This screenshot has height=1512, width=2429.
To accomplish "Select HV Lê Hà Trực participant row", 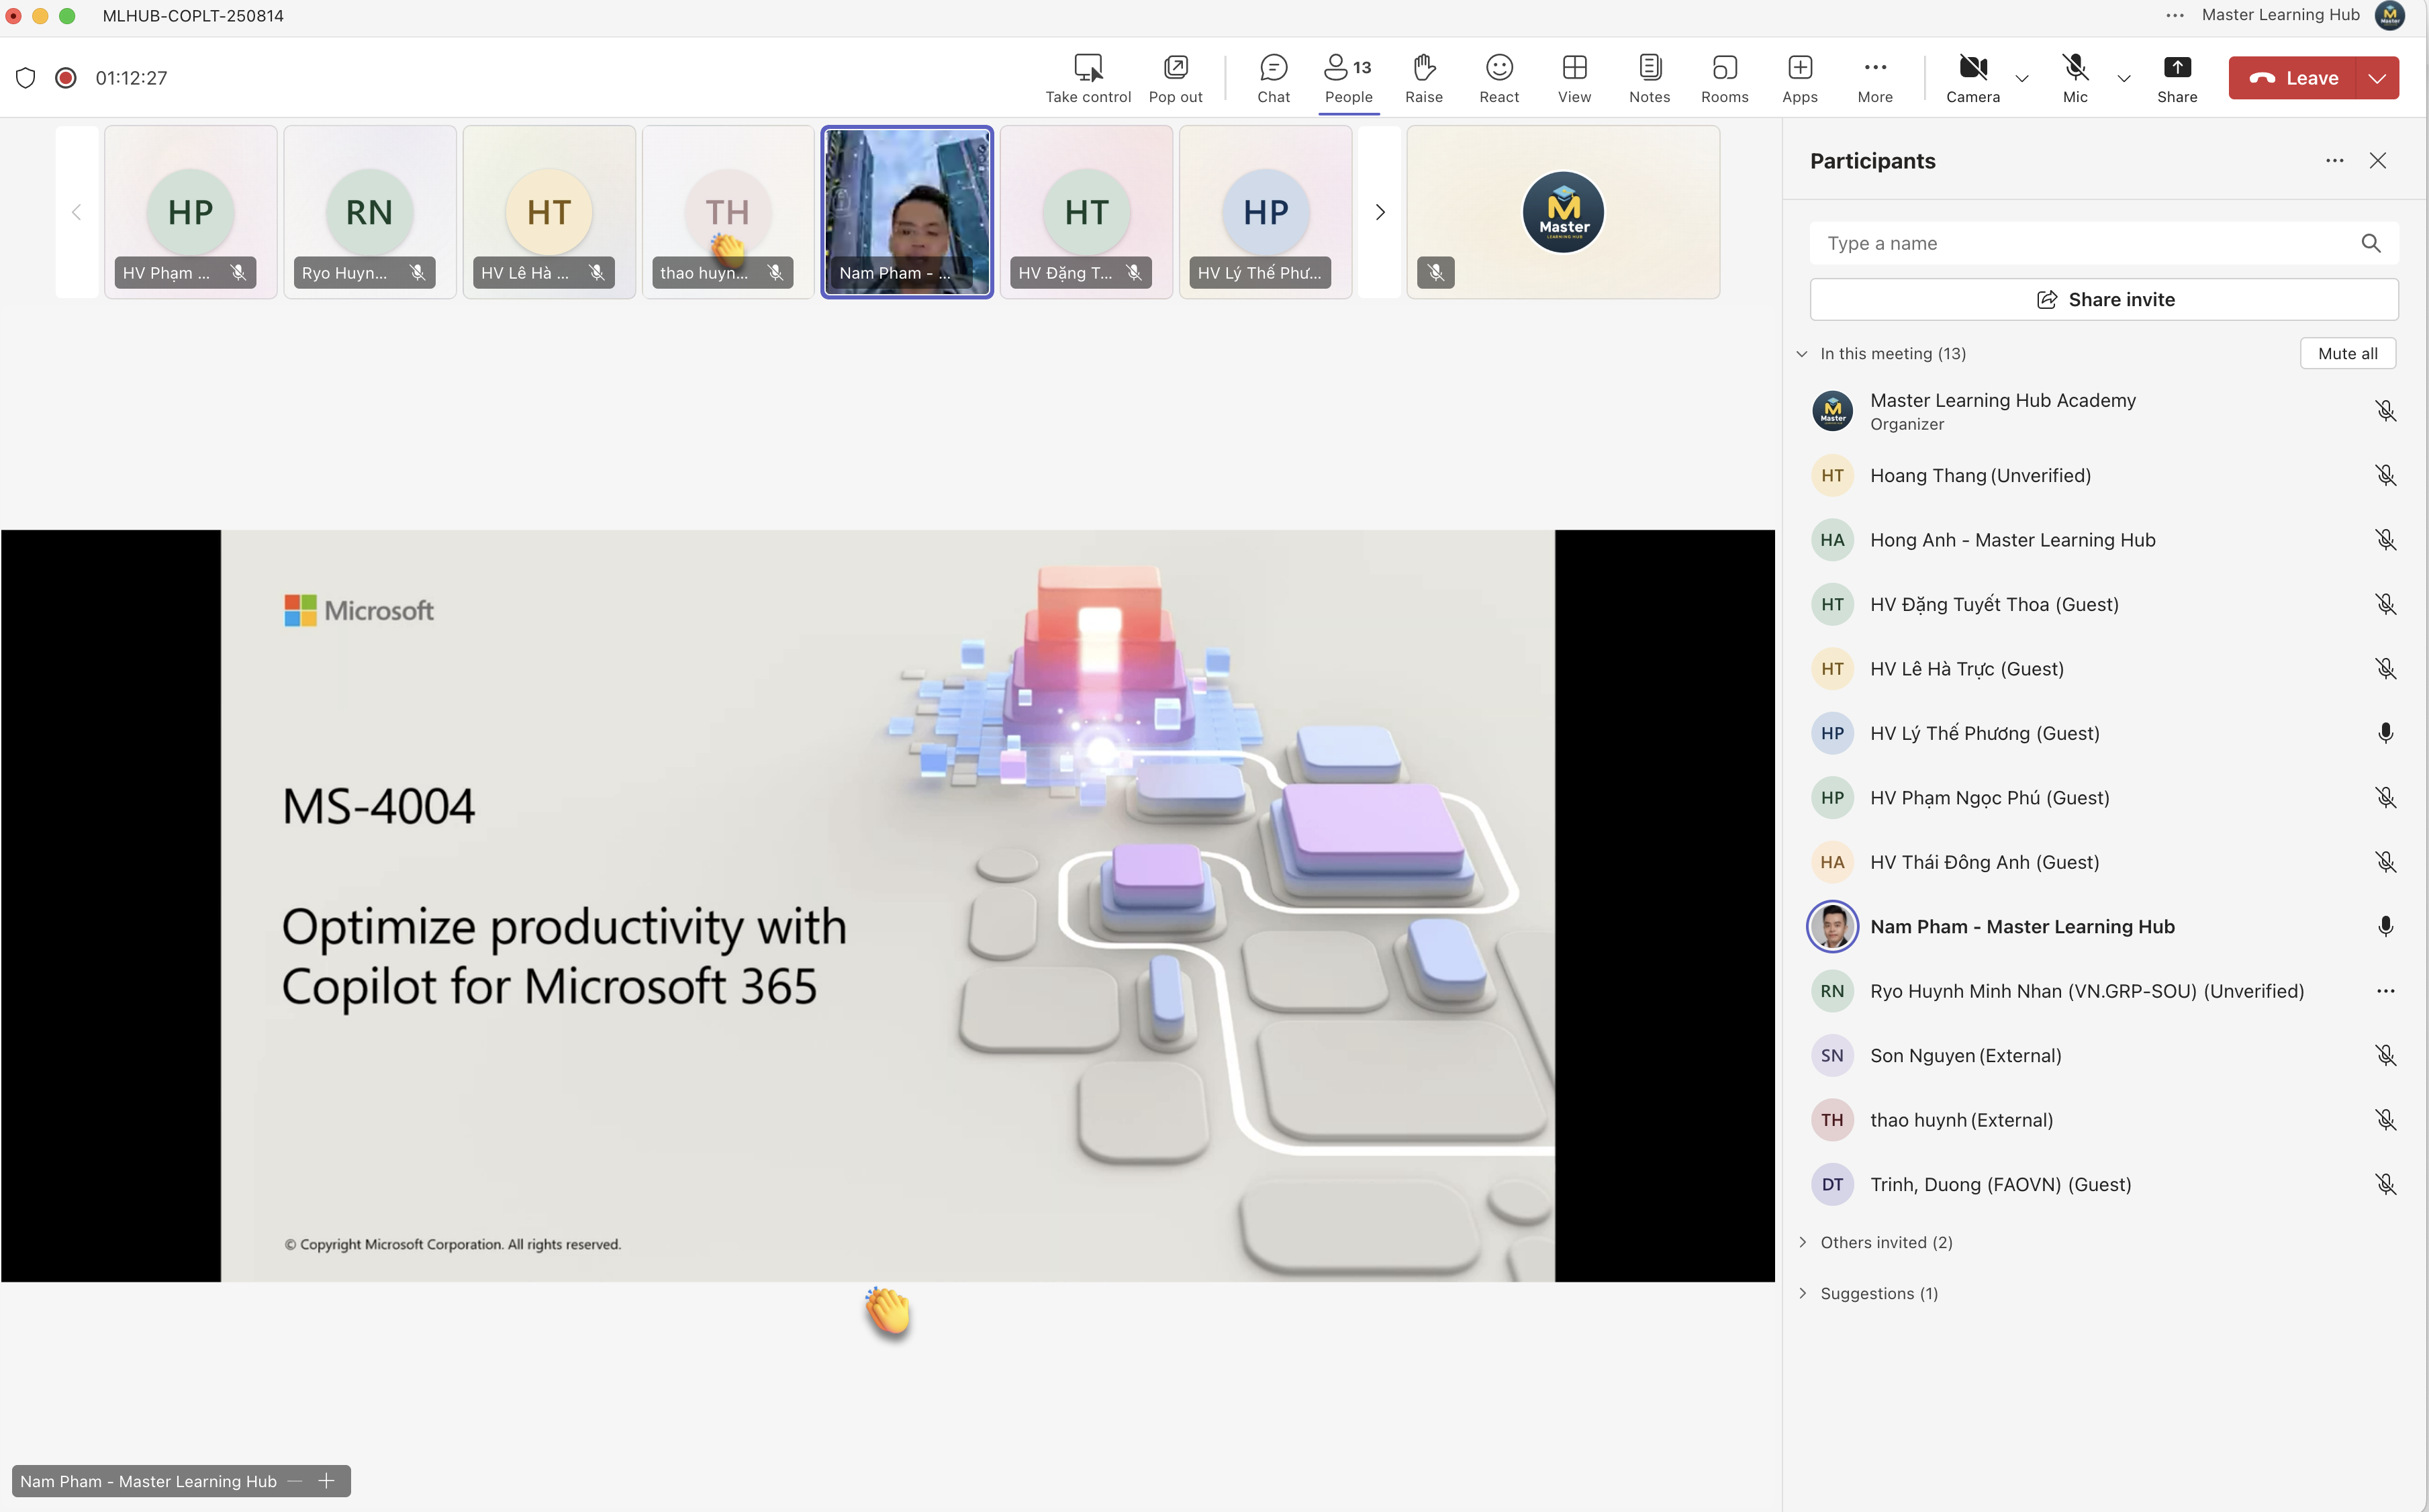I will [2103, 669].
